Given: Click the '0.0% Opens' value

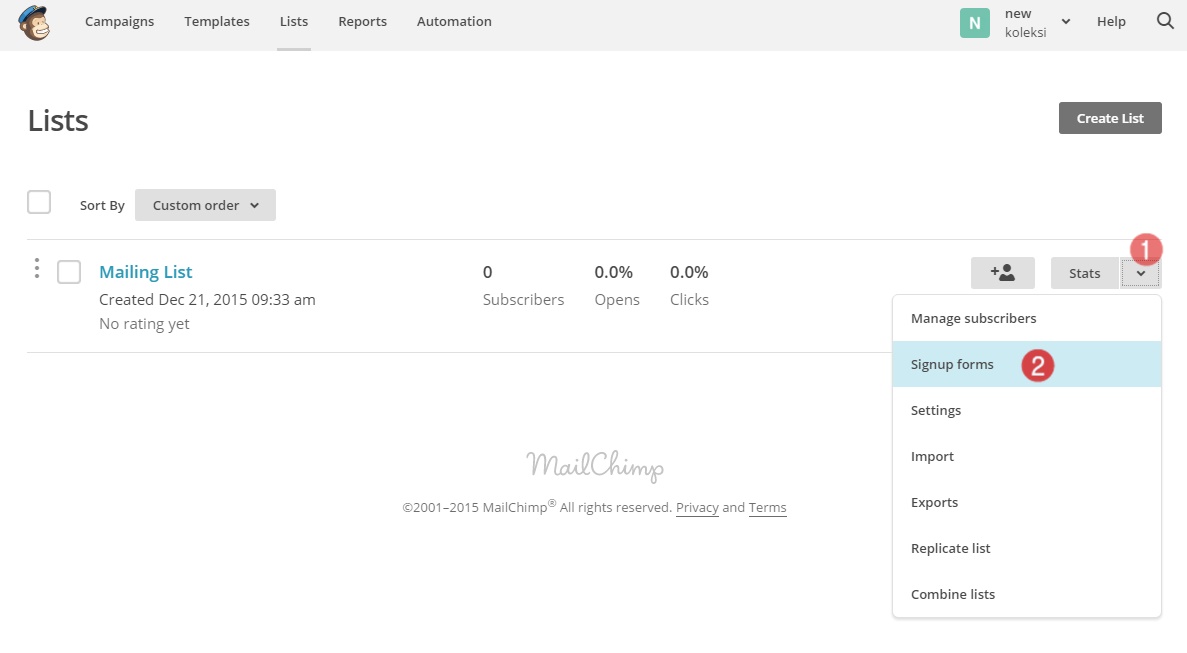Looking at the screenshot, I should pyautogui.click(x=617, y=285).
